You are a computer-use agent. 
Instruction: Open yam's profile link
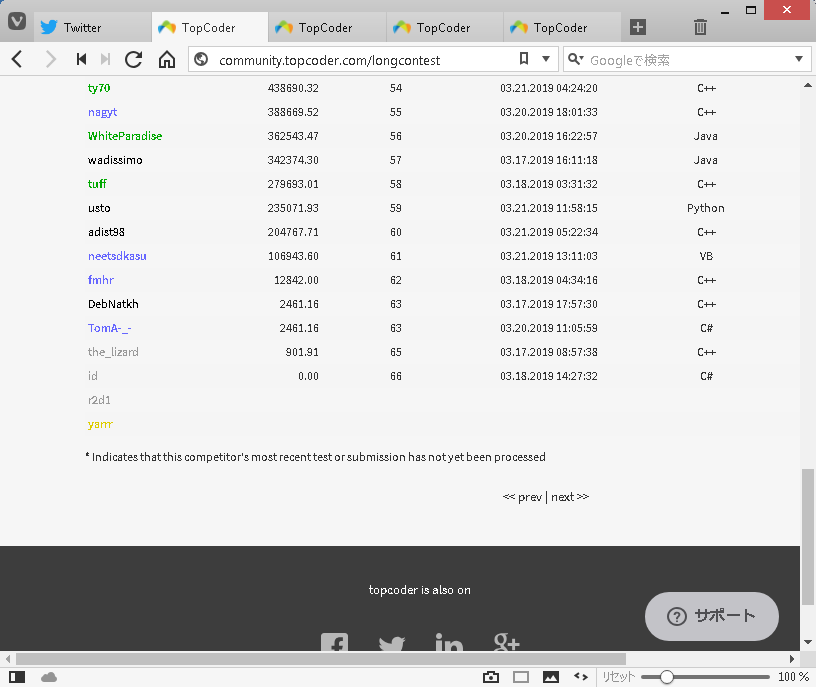[100, 424]
